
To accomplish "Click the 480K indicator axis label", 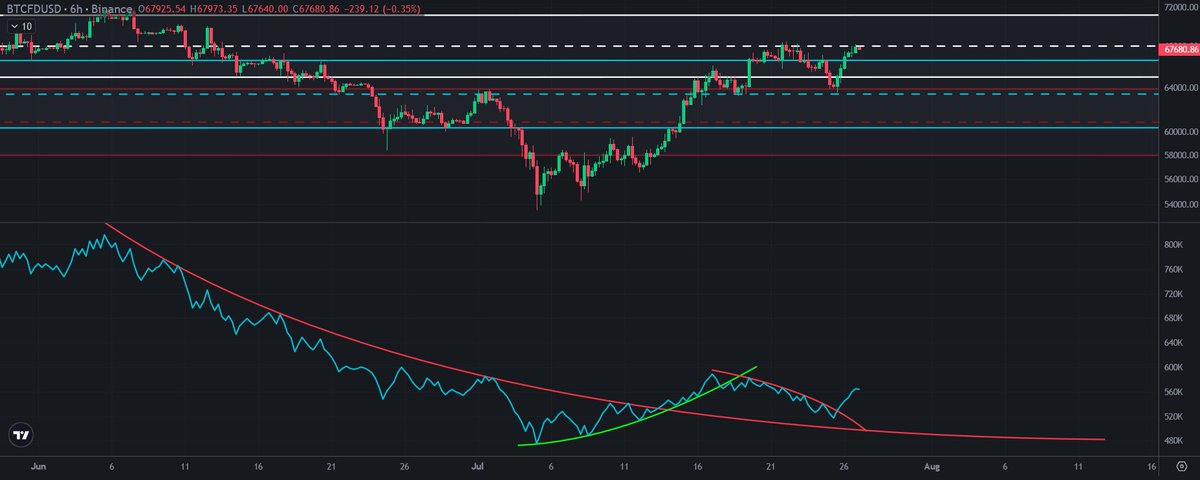I will pos(1175,442).
